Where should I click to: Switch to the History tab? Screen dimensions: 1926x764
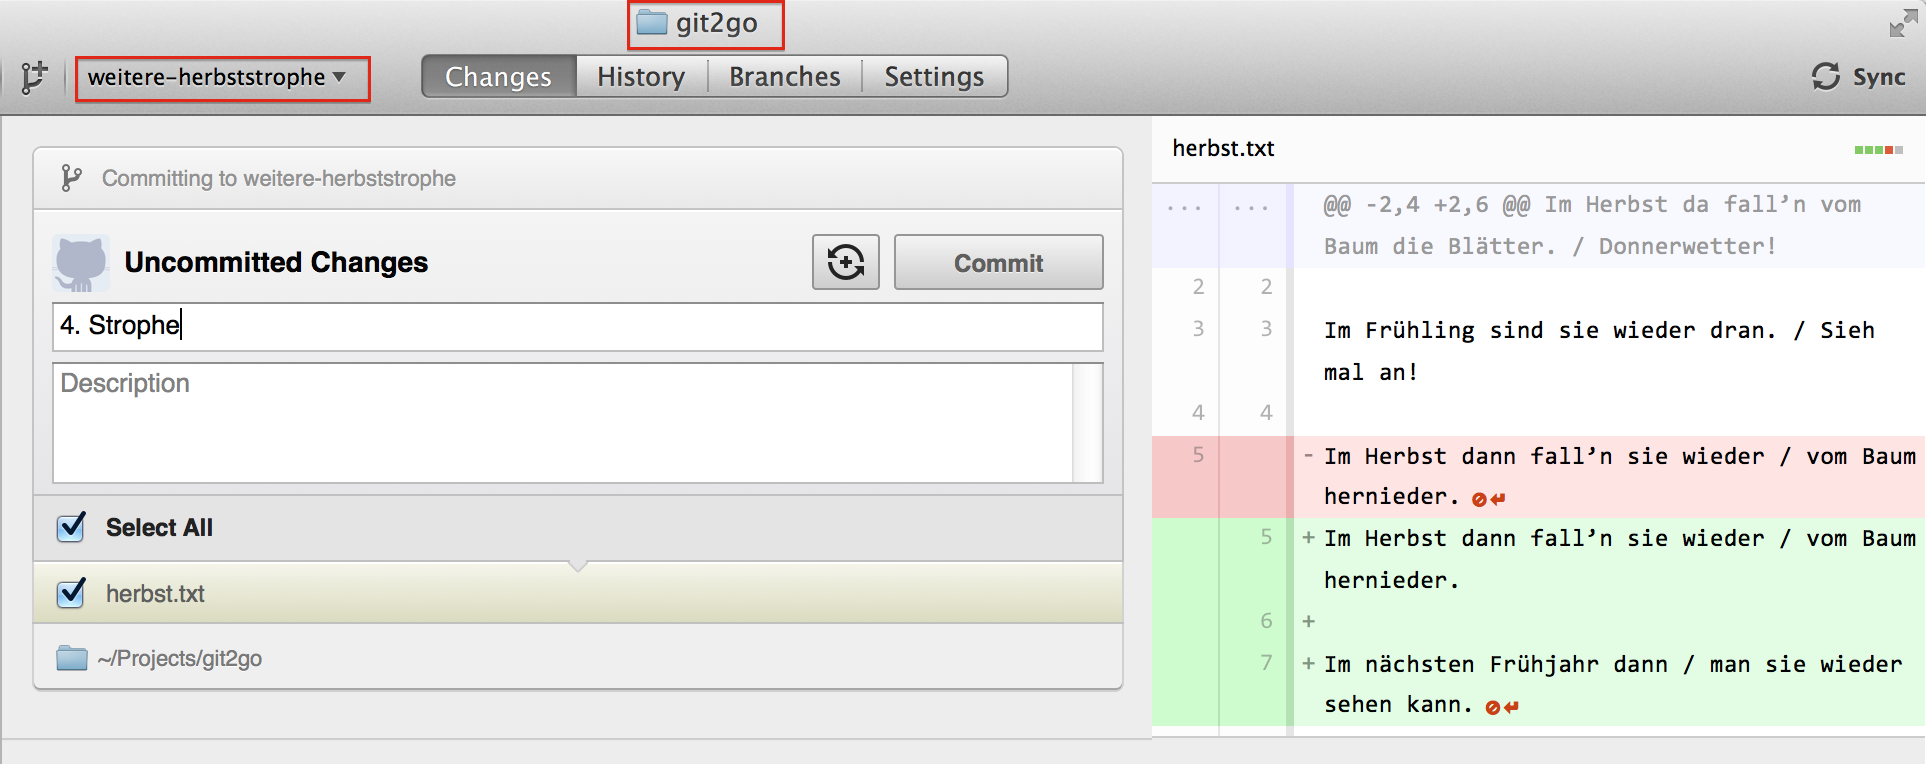(x=641, y=77)
